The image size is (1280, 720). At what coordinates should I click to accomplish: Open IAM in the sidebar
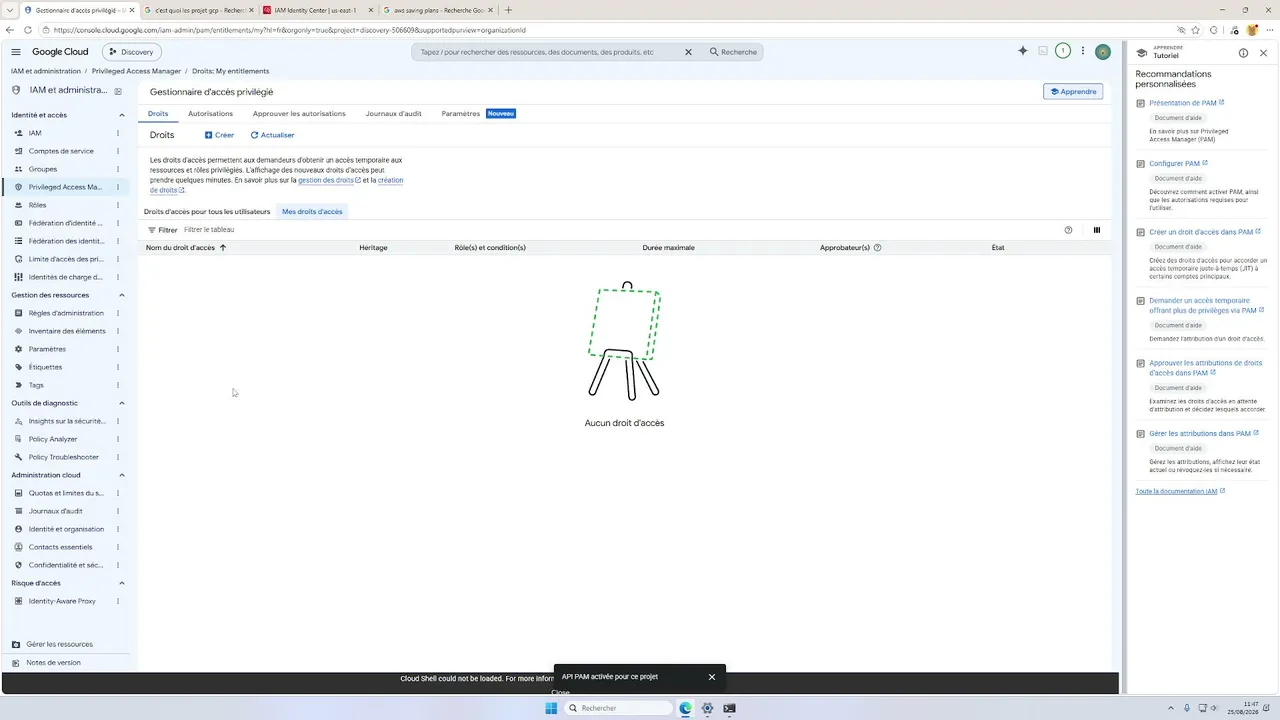(x=35, y=133)
